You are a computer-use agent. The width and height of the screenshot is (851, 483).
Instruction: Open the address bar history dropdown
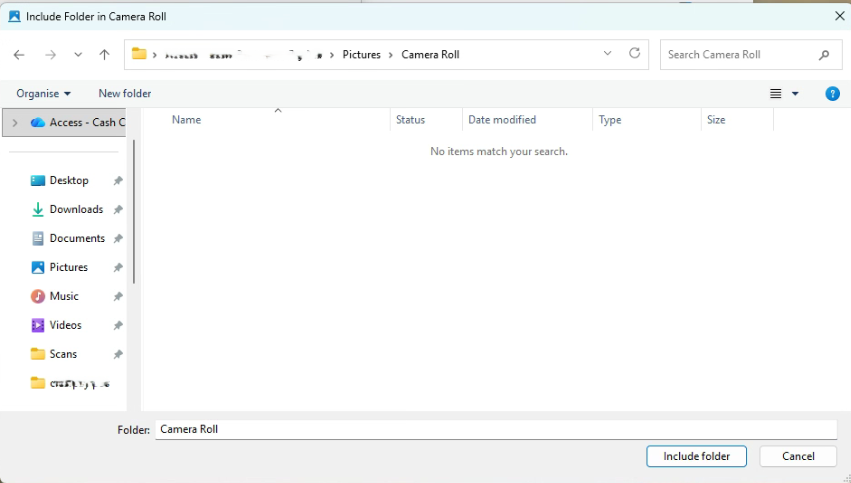(x=607, y=53)
